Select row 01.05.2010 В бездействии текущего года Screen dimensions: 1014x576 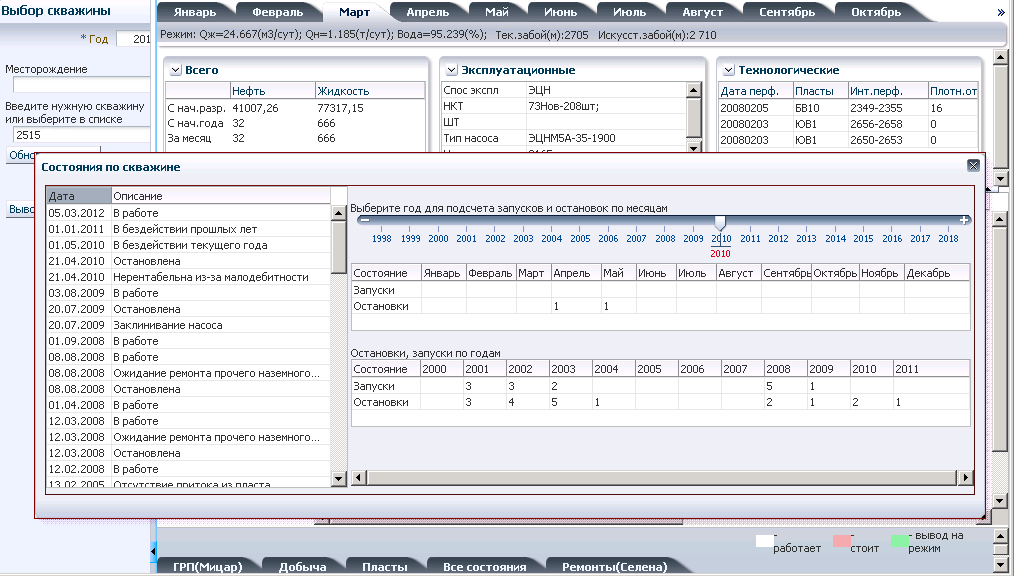(x=188, y=245)
